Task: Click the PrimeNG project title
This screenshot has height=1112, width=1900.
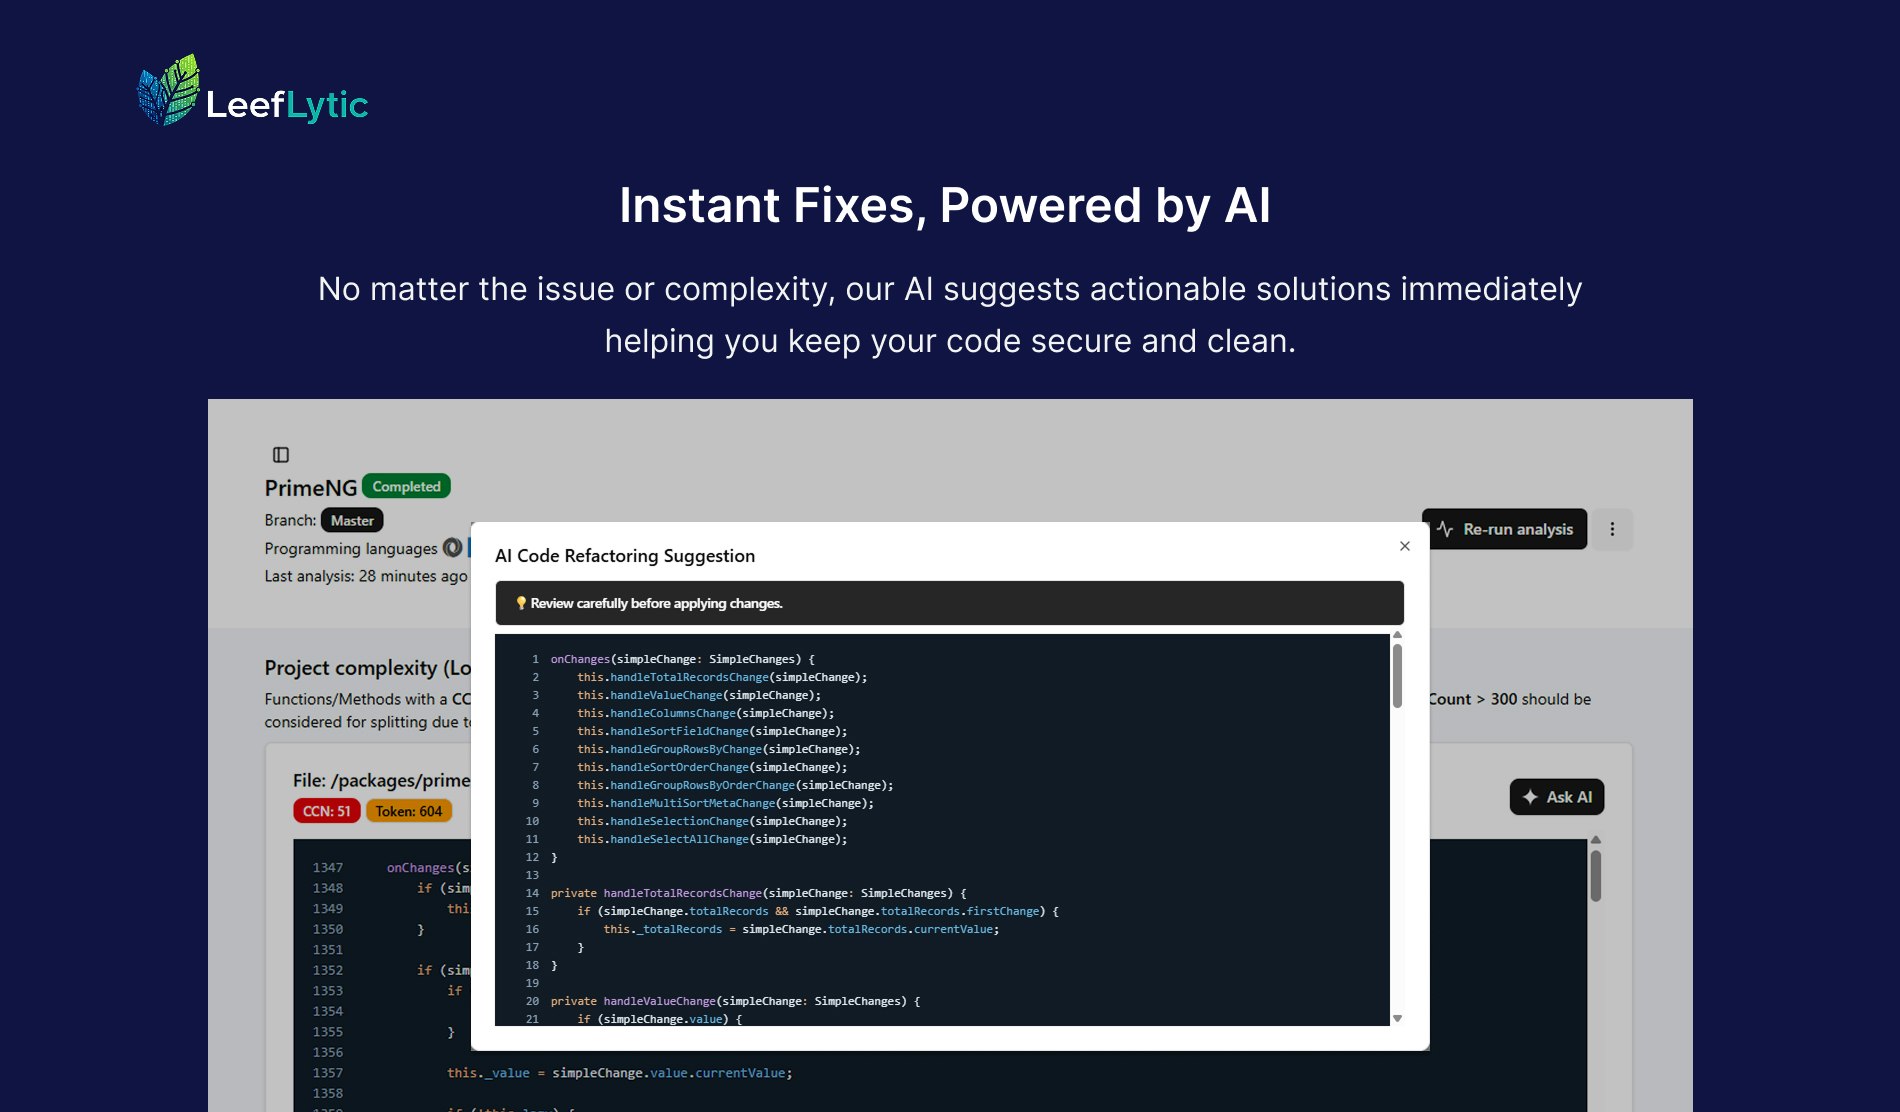Action: pyautogui.click(x=310, y=488)
